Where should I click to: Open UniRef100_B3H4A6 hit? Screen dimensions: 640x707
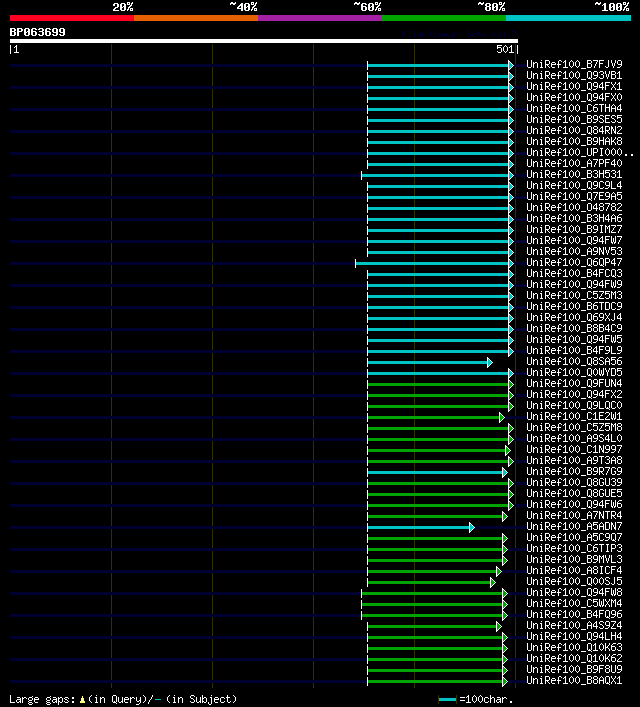point(574,219)
